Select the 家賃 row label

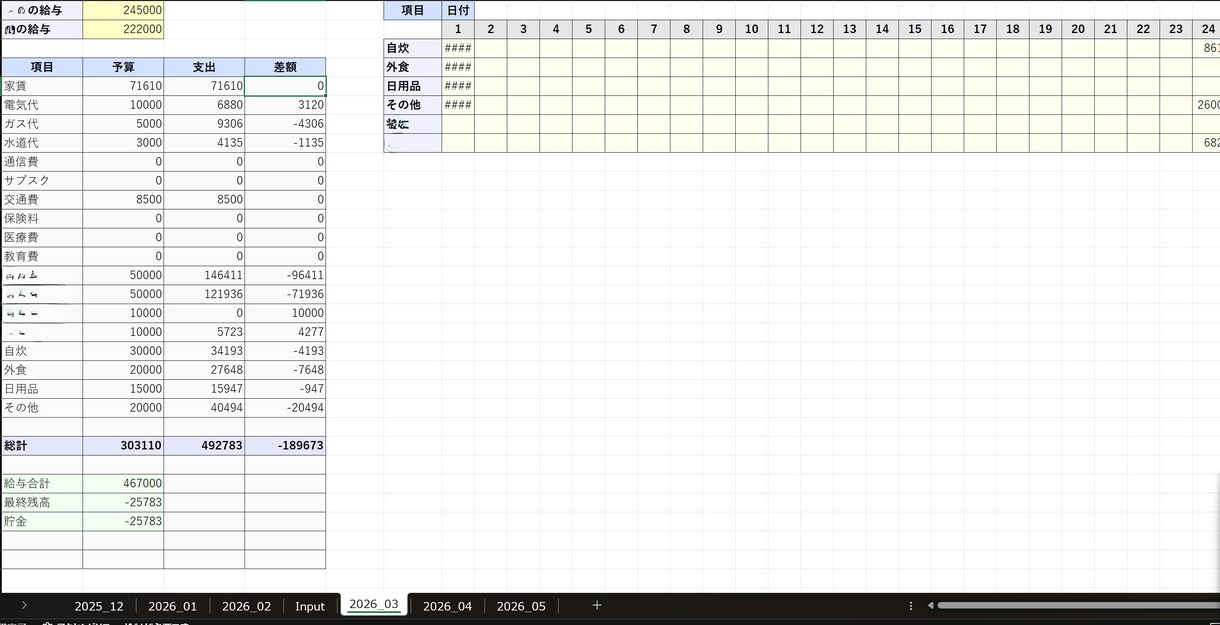(42, 86)
